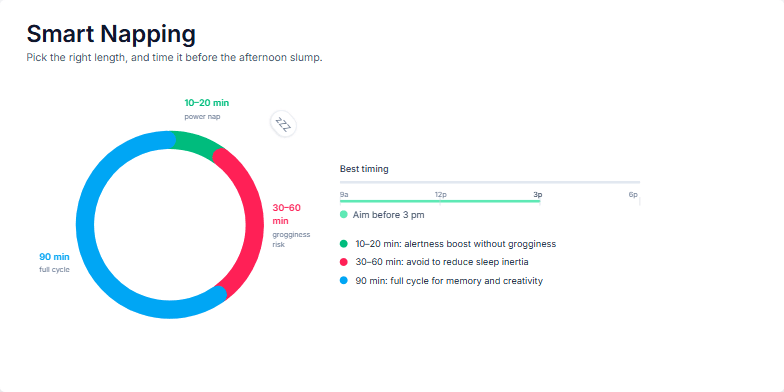Click the 90 min full cycle label

(54, 262)
